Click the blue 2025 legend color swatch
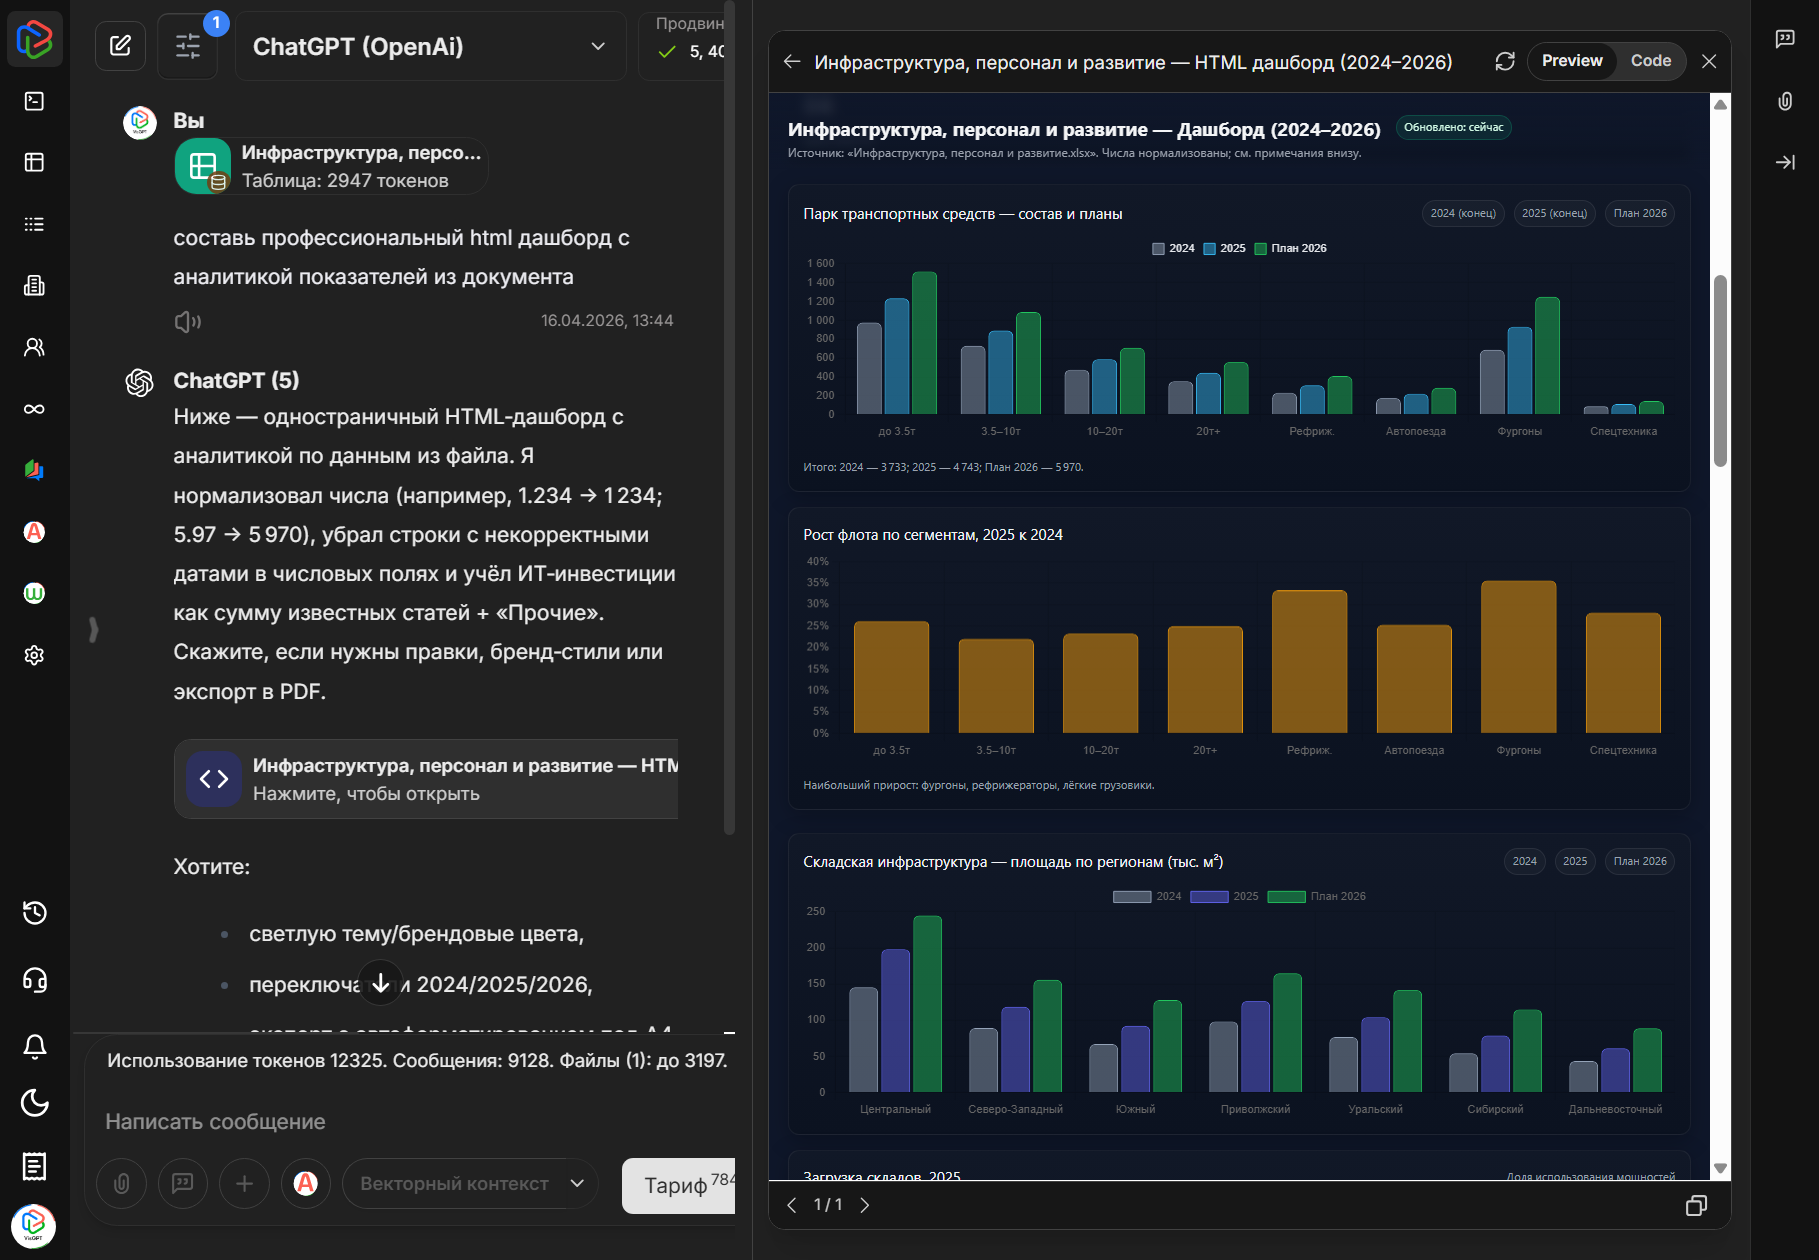This screenshot has width=1819, height=1260. [x=1210, y=249]
